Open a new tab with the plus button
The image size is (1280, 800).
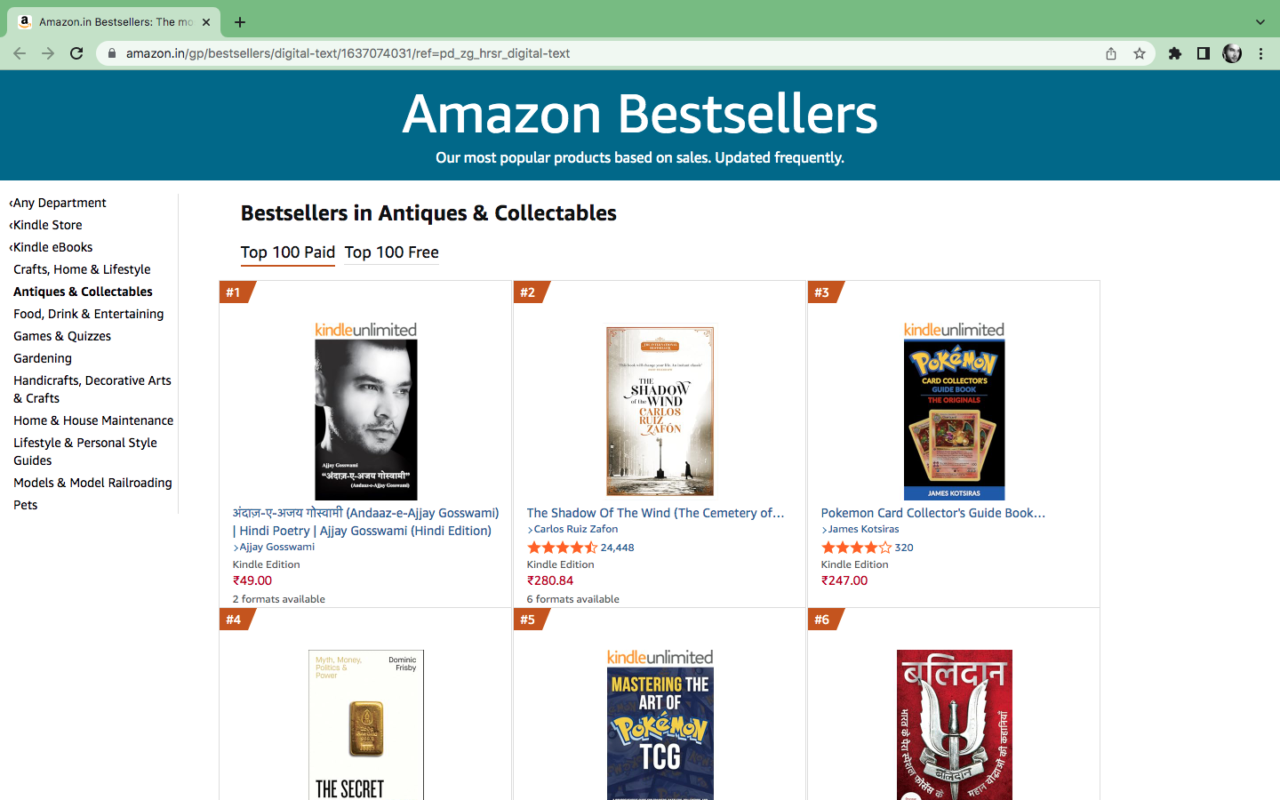point(240,22)
